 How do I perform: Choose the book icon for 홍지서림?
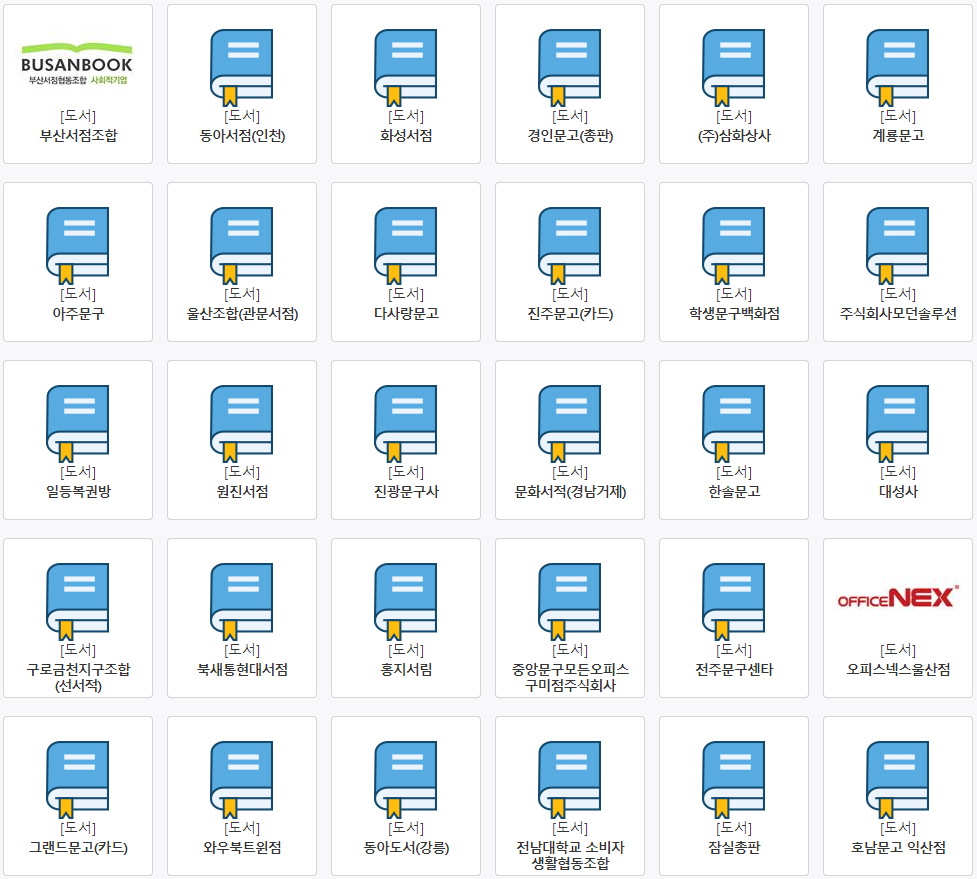pyautogui.click(x=406, y=602)
